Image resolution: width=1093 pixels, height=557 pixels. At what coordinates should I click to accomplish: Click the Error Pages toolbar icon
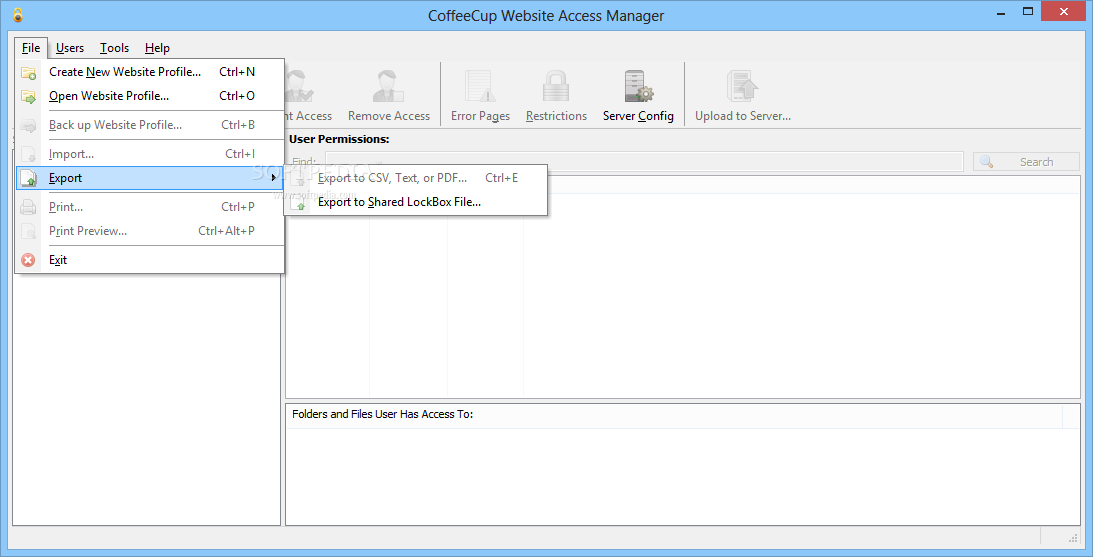480,86
